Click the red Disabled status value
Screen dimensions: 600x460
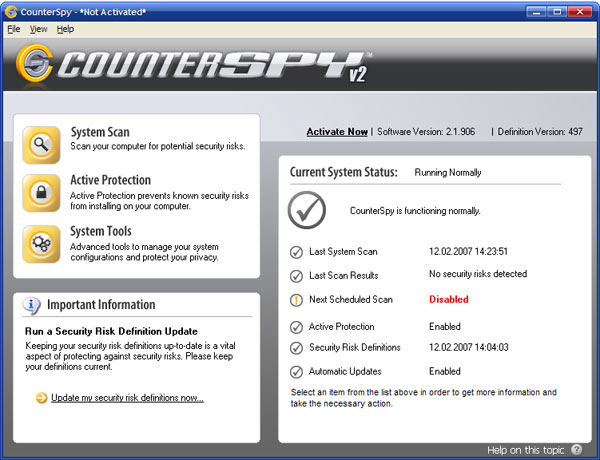(x=449, y=300)
